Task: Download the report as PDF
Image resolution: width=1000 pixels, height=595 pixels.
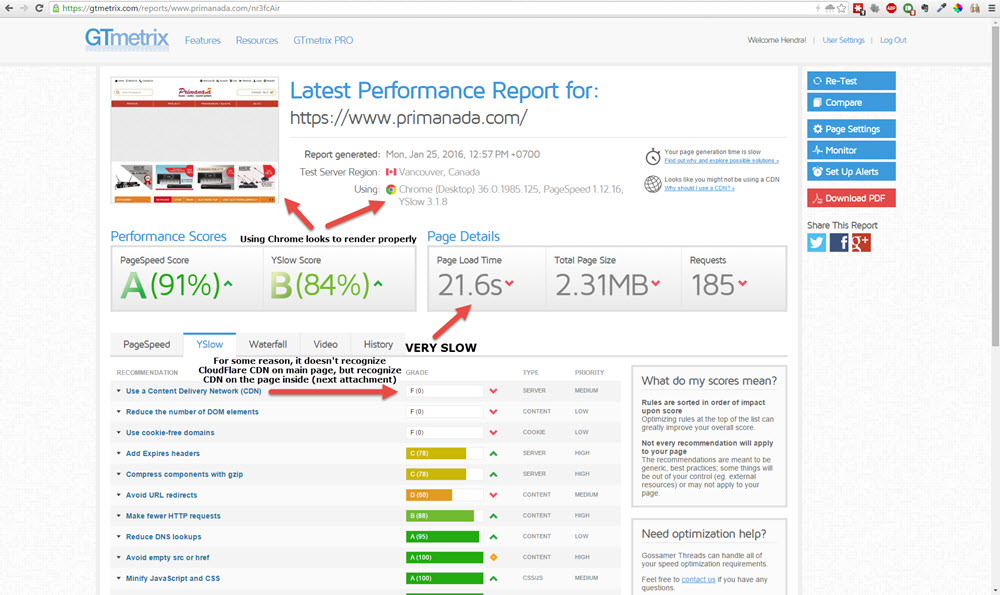Action: (851, 198)
